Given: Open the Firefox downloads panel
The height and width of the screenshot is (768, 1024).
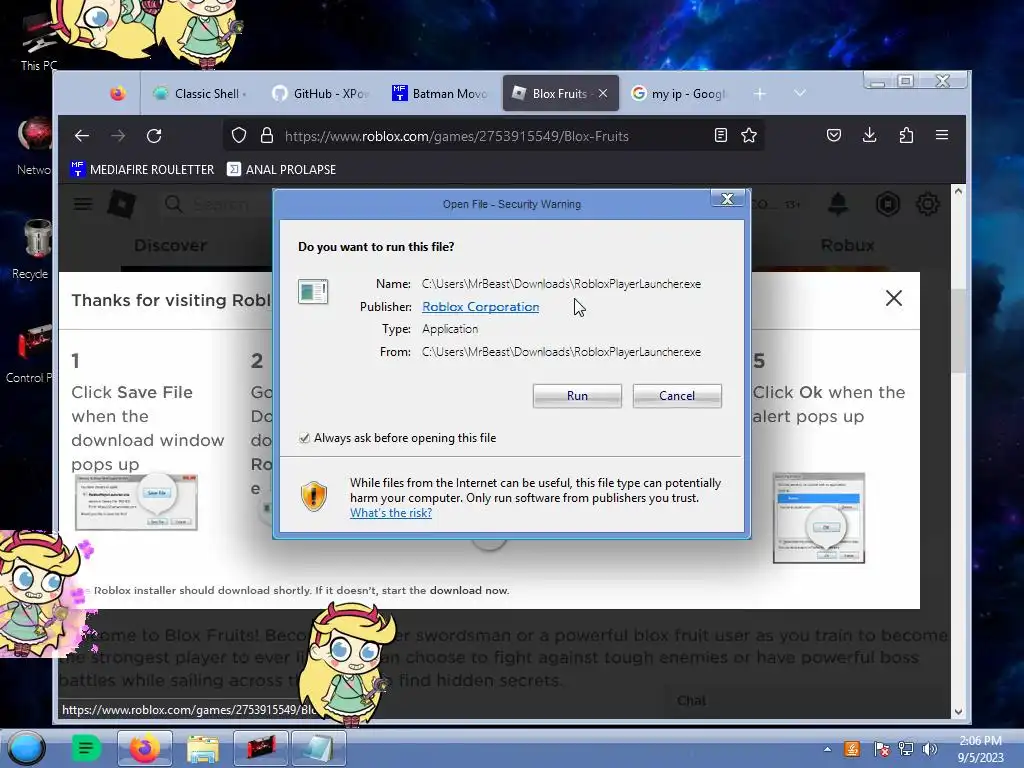Looking at the screenshot, I should point(869,135).
